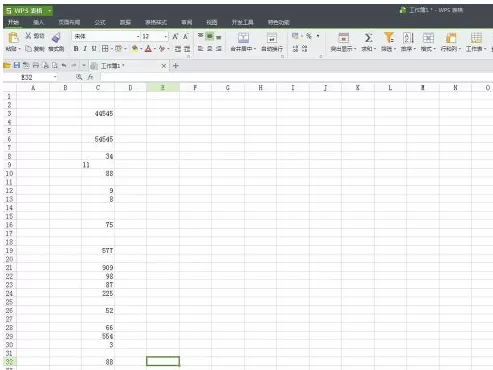The image size is (493, 370).
Task: Click the Highlight (突出显示) icon
Action: click(x=343, y=38)
